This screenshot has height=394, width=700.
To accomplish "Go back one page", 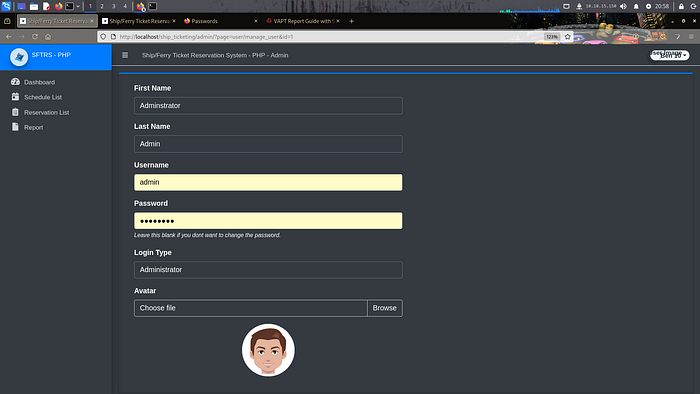I will pyautogui.click(x=9, y=37).
